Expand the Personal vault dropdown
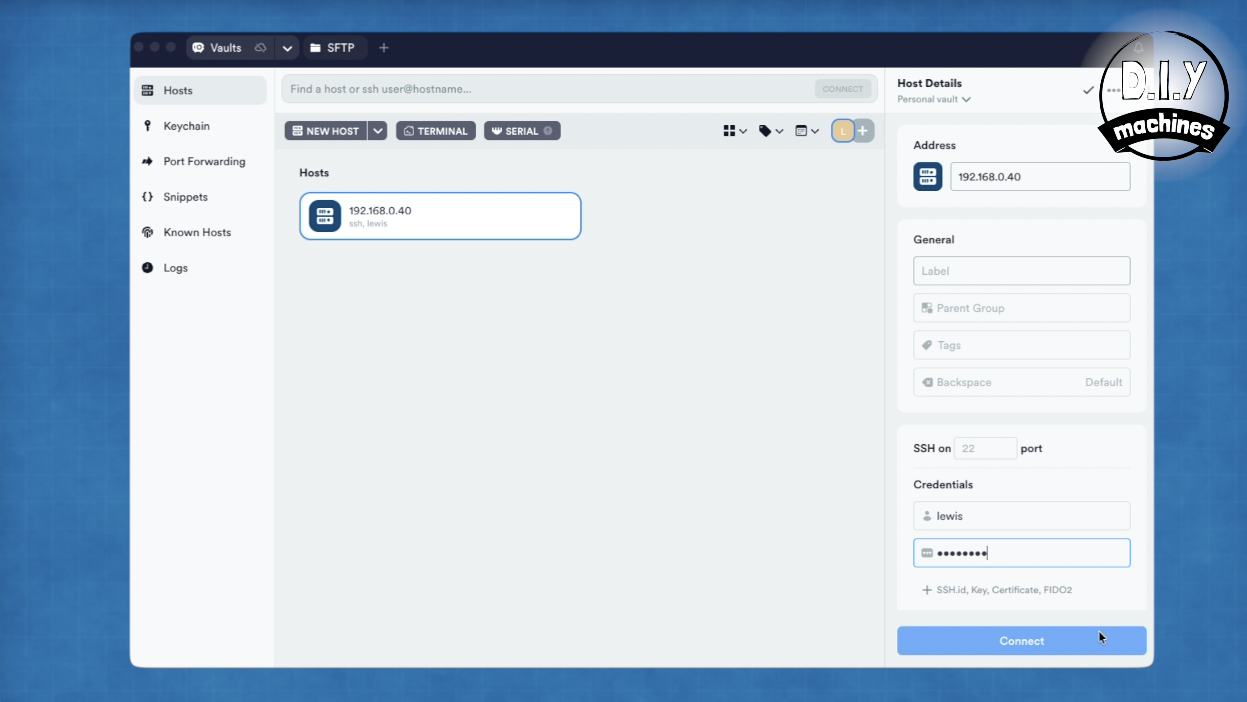The image size is (1247, 702). [934, 99]
